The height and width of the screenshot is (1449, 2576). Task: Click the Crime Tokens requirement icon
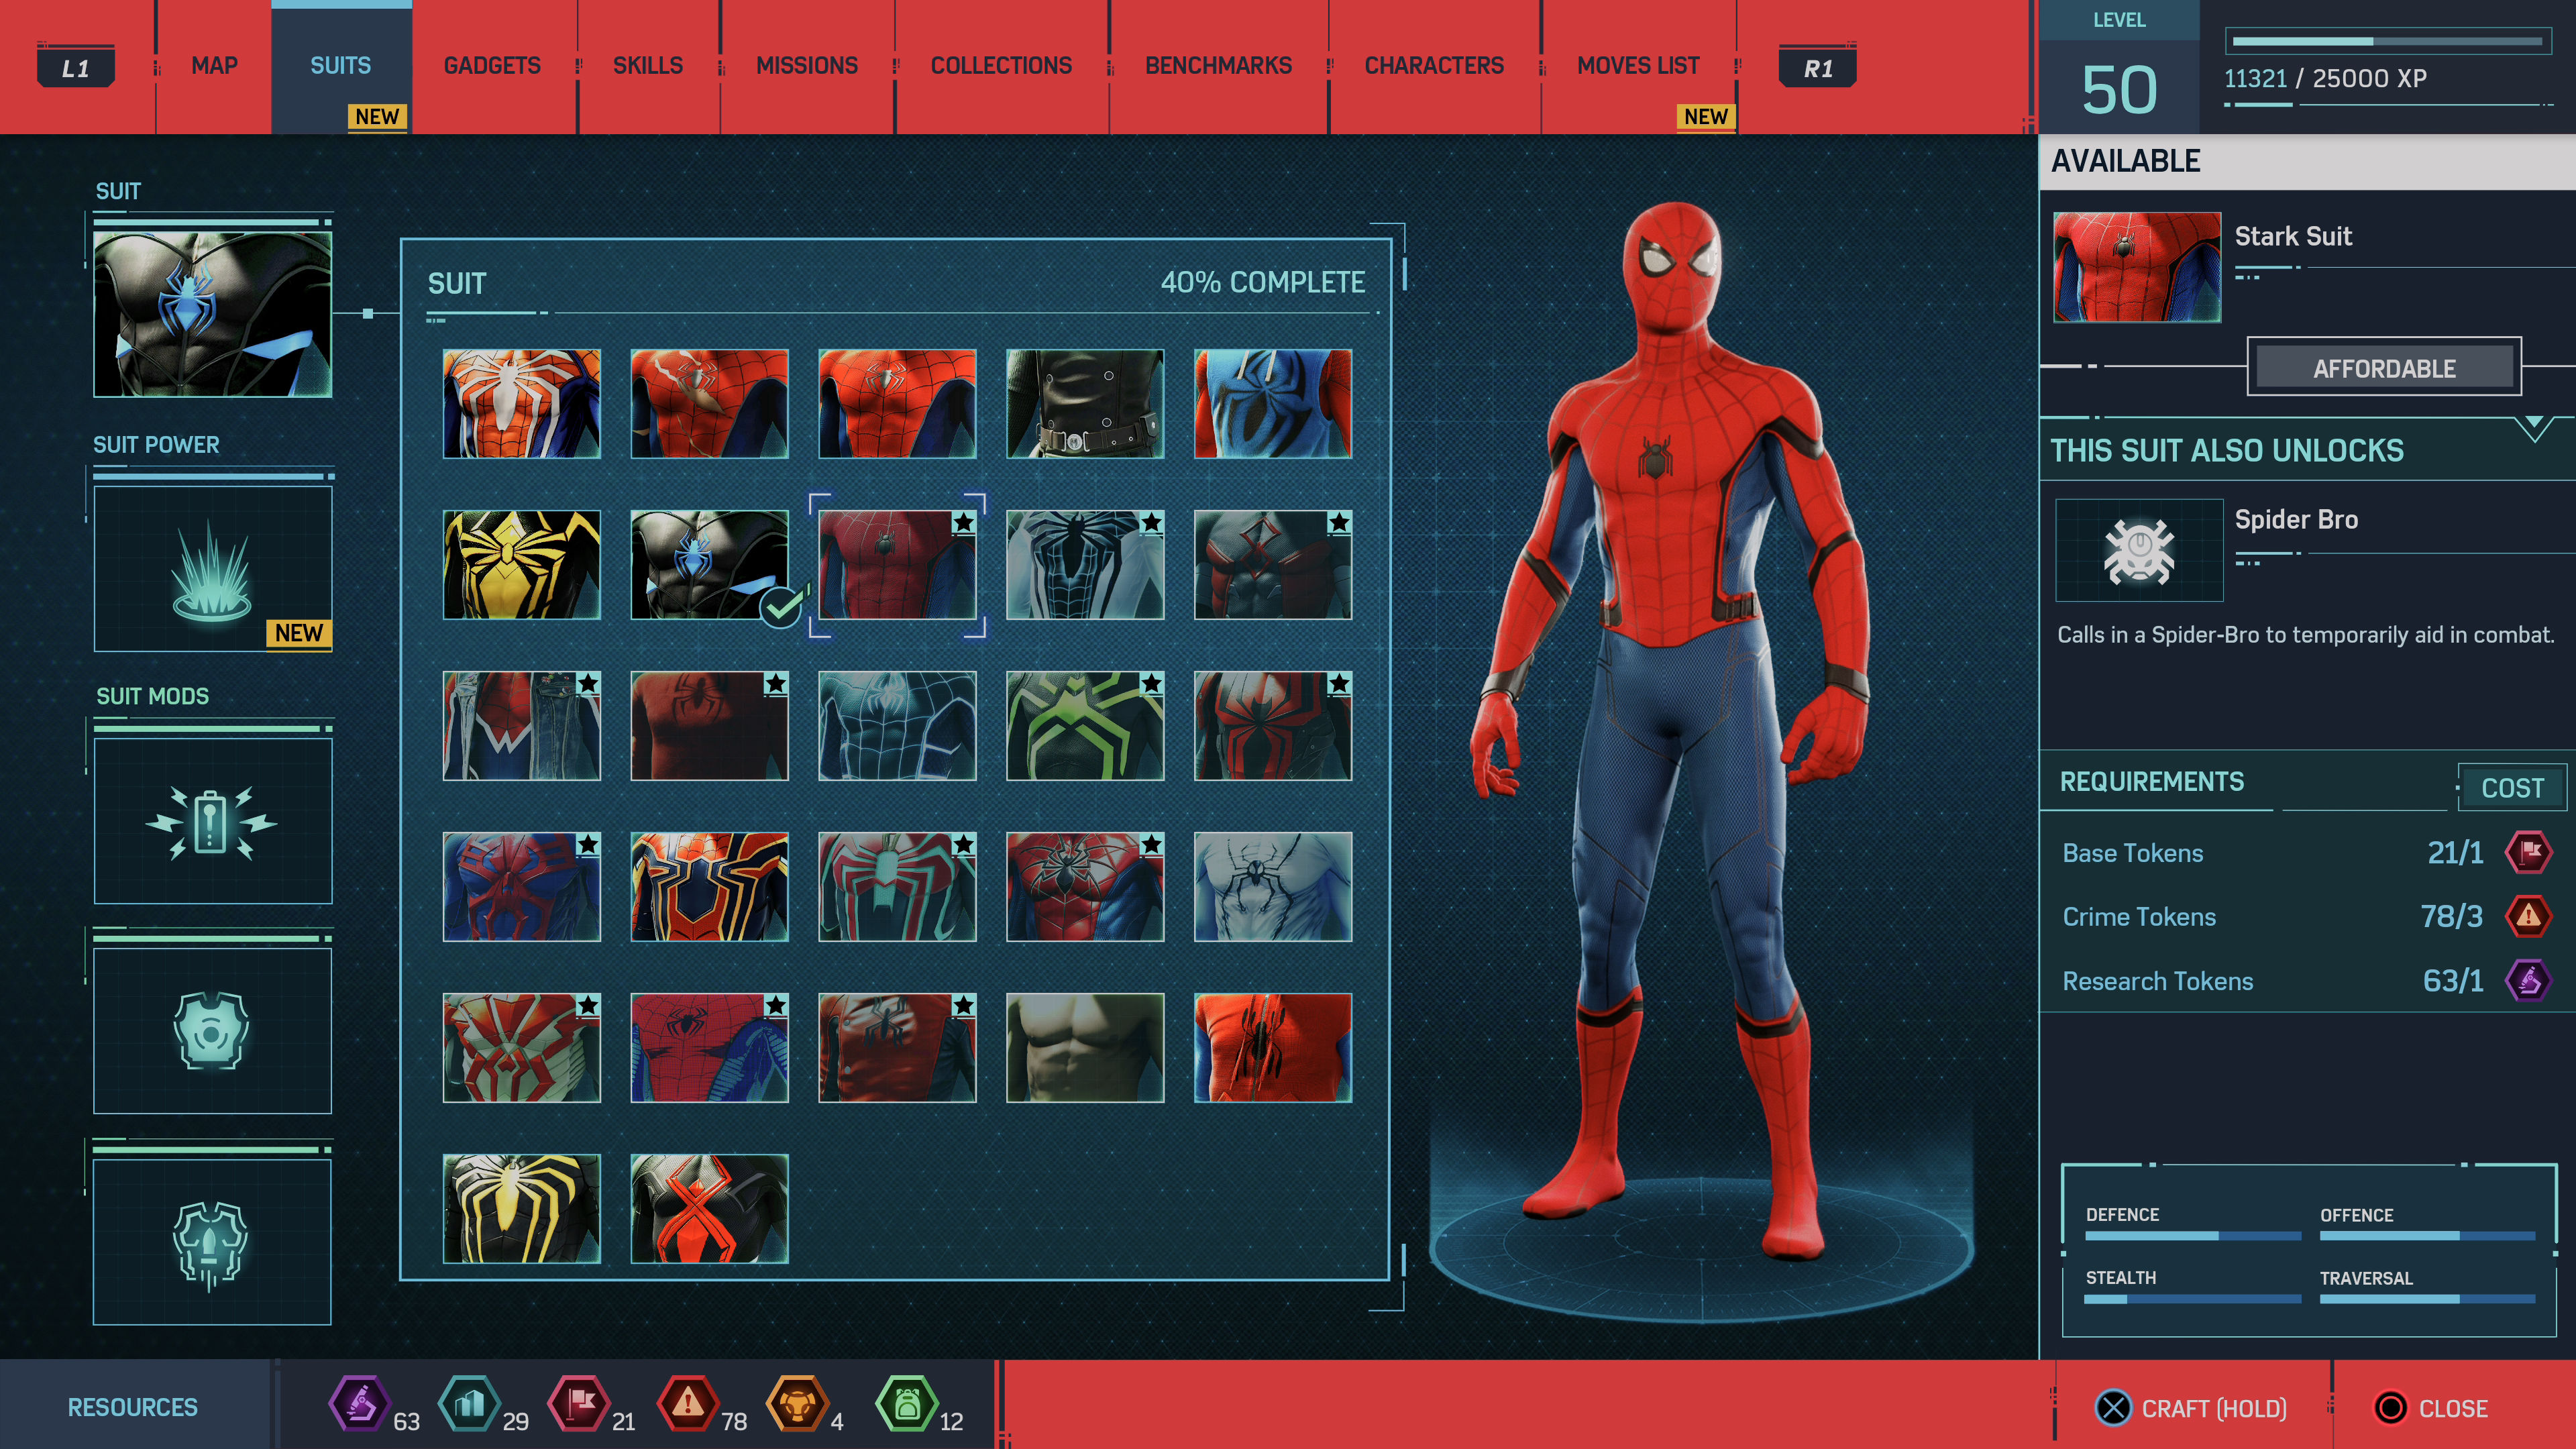click(2528, 916)
